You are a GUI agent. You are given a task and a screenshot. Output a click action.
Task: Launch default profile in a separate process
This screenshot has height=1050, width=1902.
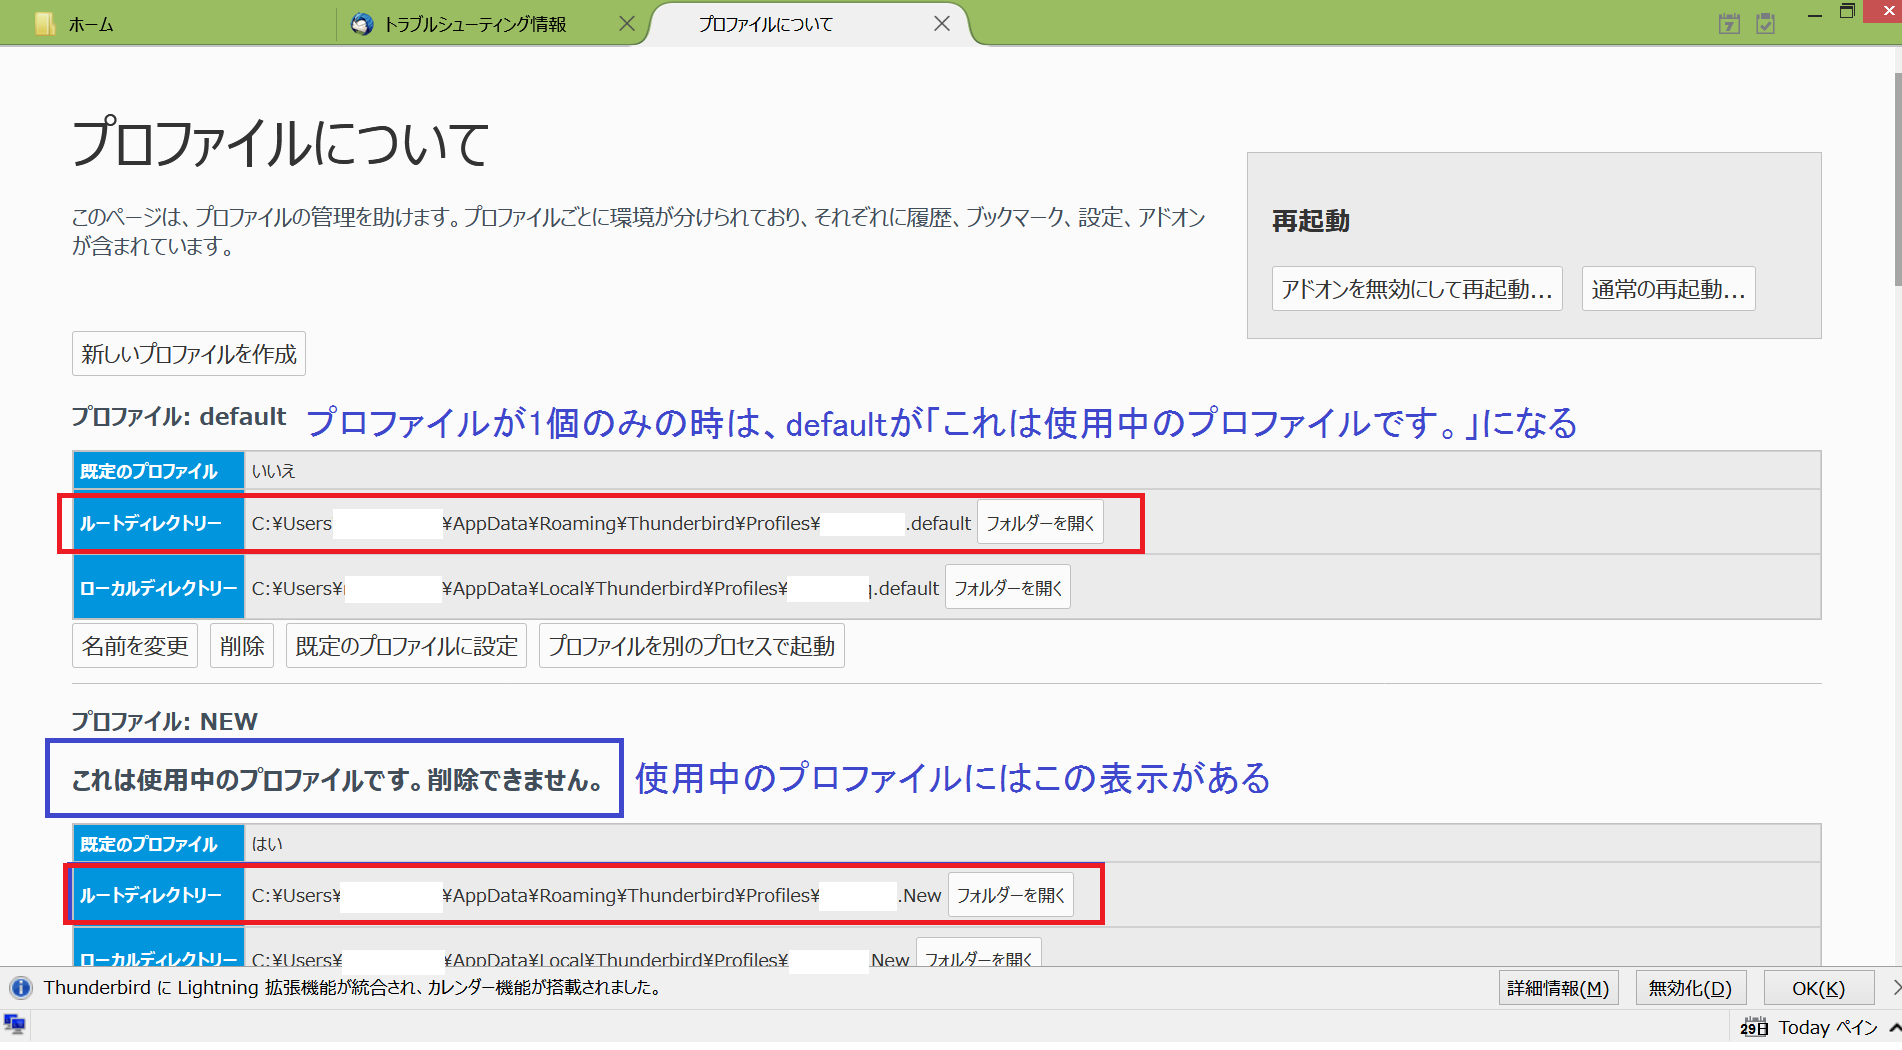(x=691, y=646)
